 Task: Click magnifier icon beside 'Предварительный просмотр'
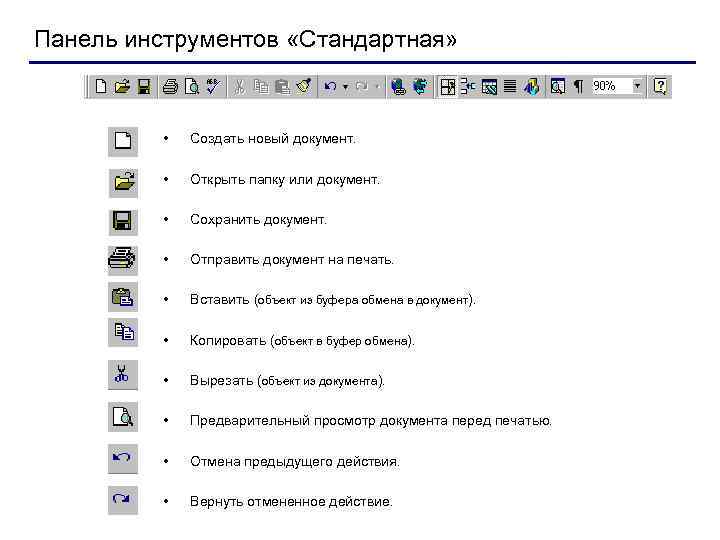point(123,416)
